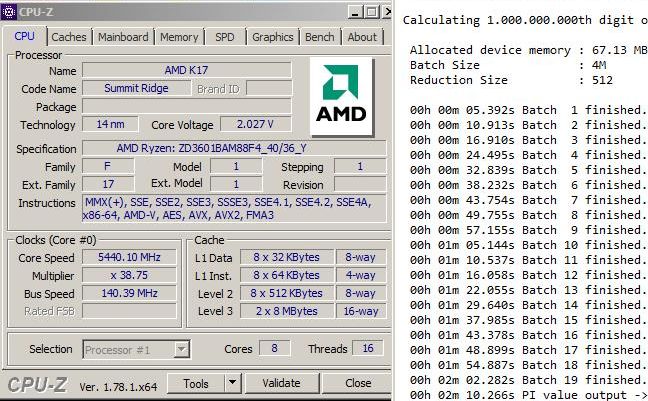Expand the Processor #1 selection dropdown

[x=182, y=350]
